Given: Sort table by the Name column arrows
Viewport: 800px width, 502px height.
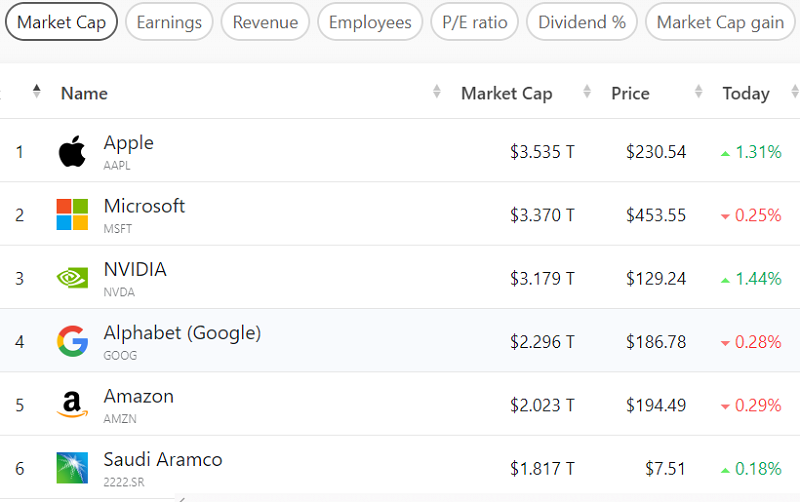Looking at the screenshot, I should (437, 93).
